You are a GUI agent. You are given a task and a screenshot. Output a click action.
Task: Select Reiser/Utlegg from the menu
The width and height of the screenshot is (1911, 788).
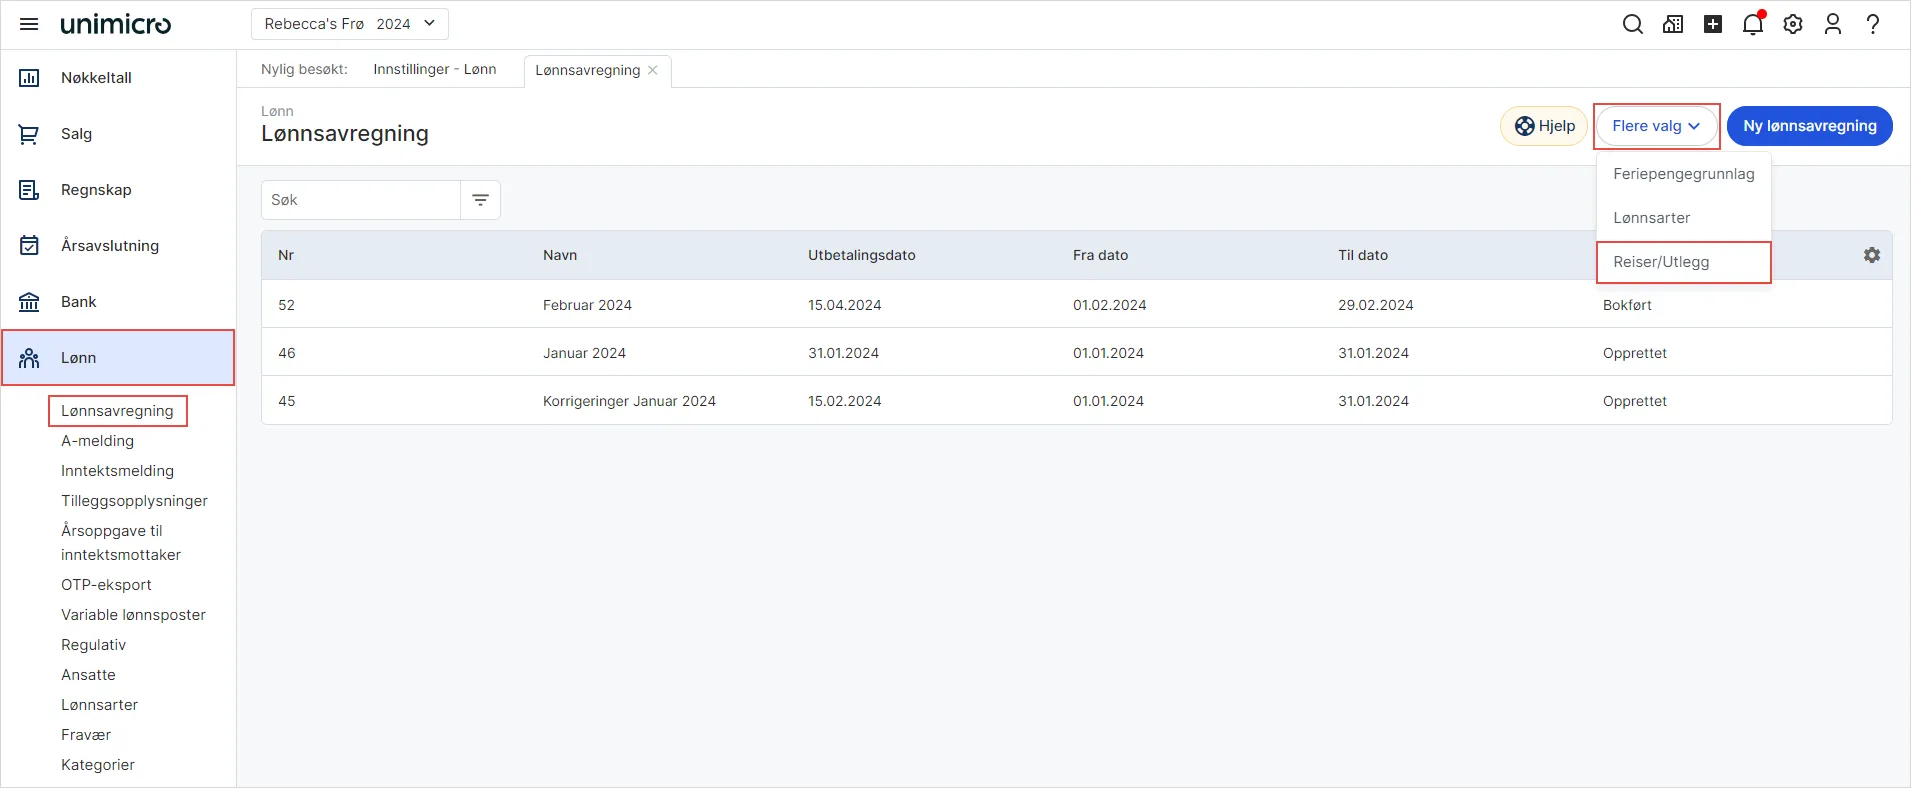point(1661,262)
